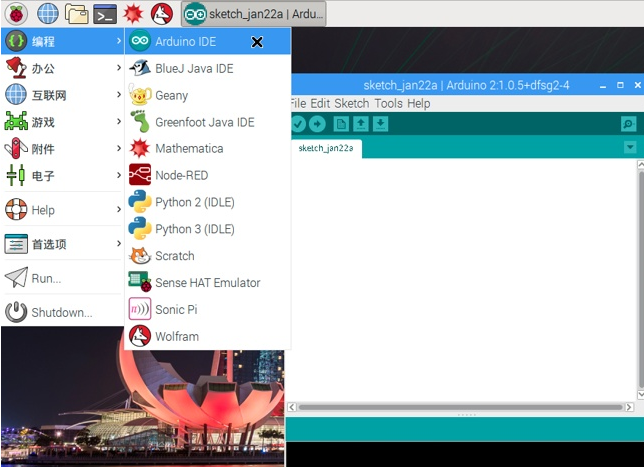Viewport: 644px width, 467px height.
Task: Open a sketch using the up-arrow icon
Action: 361,124
